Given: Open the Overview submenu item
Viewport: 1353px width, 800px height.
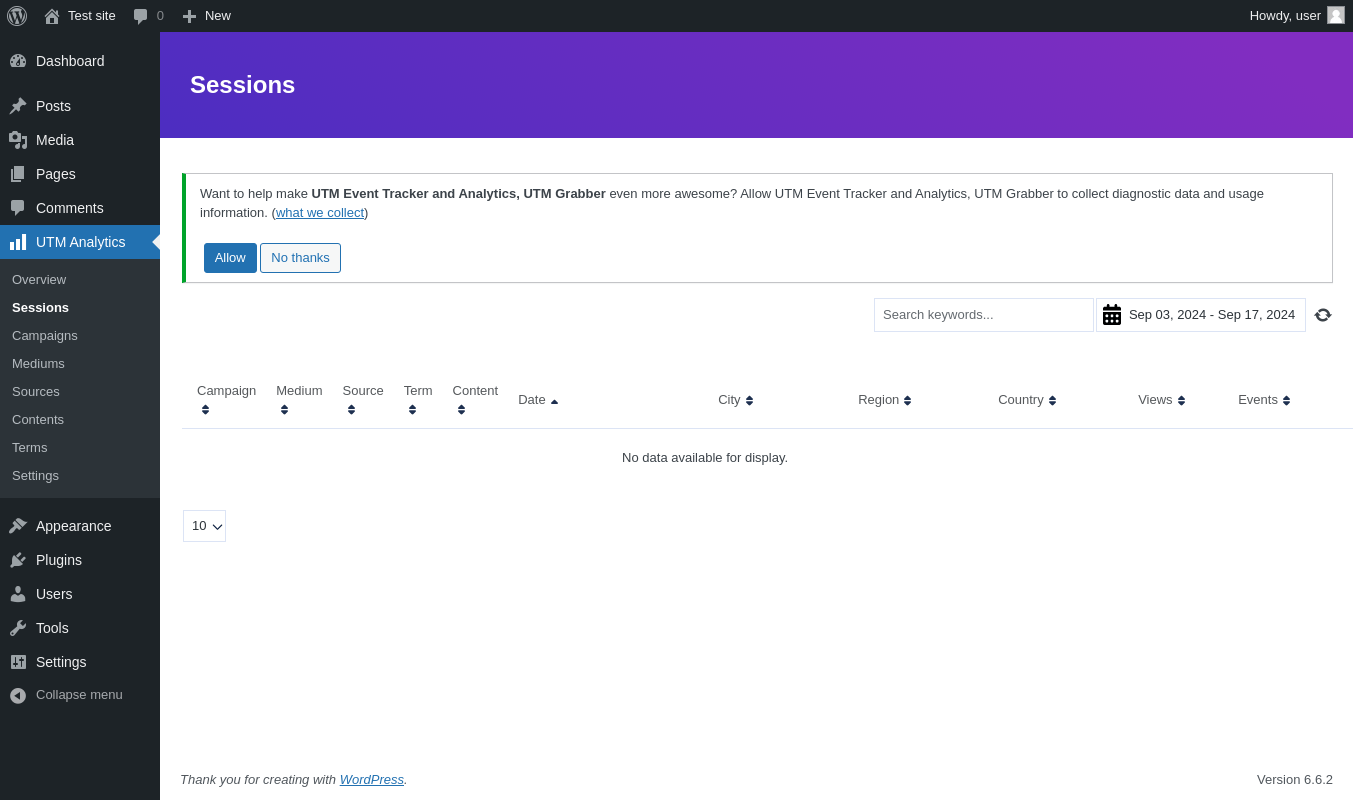Looking at the screenshot, I should (x=39, y=280).
